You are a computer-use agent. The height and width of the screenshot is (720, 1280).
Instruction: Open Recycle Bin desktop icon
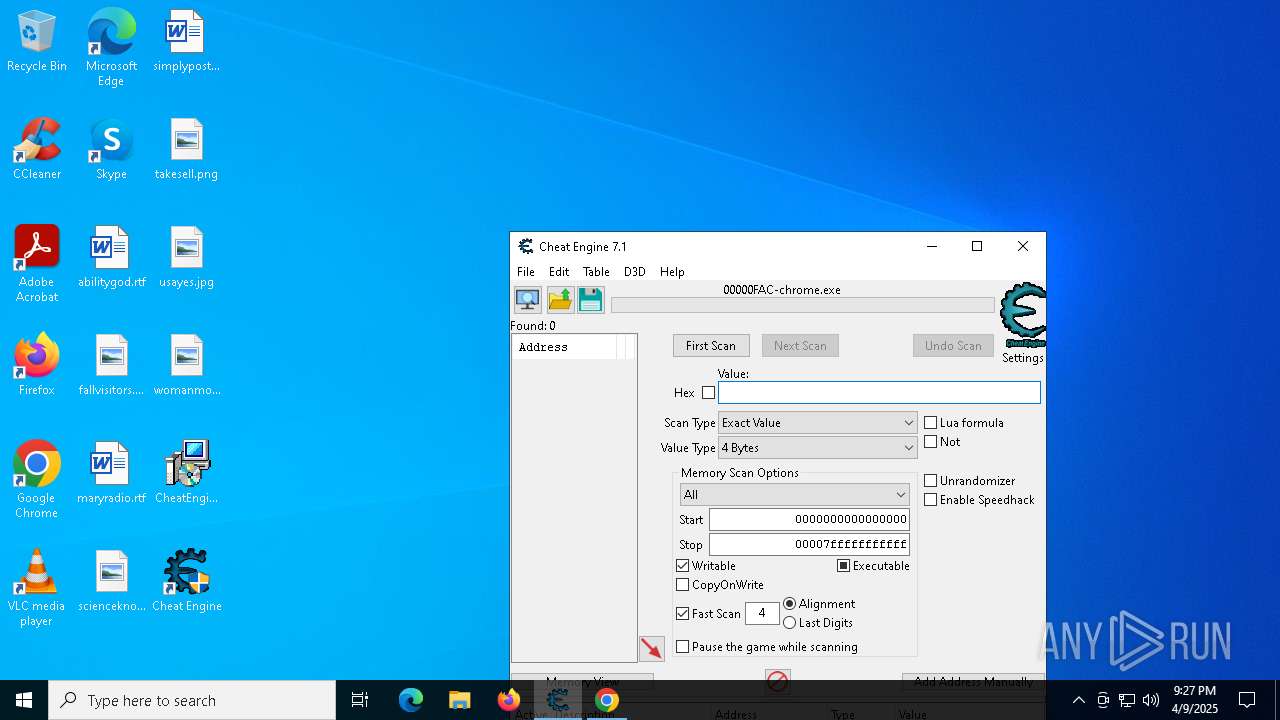[x=37, y=41]
